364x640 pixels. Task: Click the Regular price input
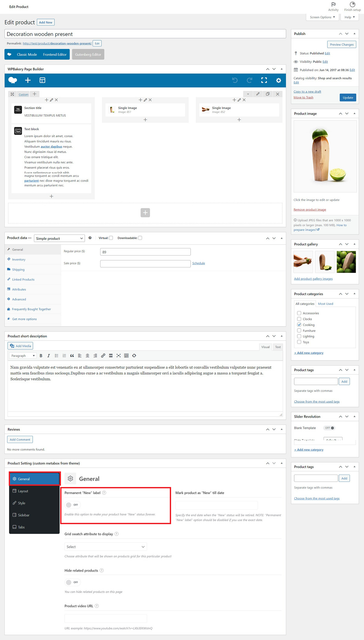click(x=145, y=252)
